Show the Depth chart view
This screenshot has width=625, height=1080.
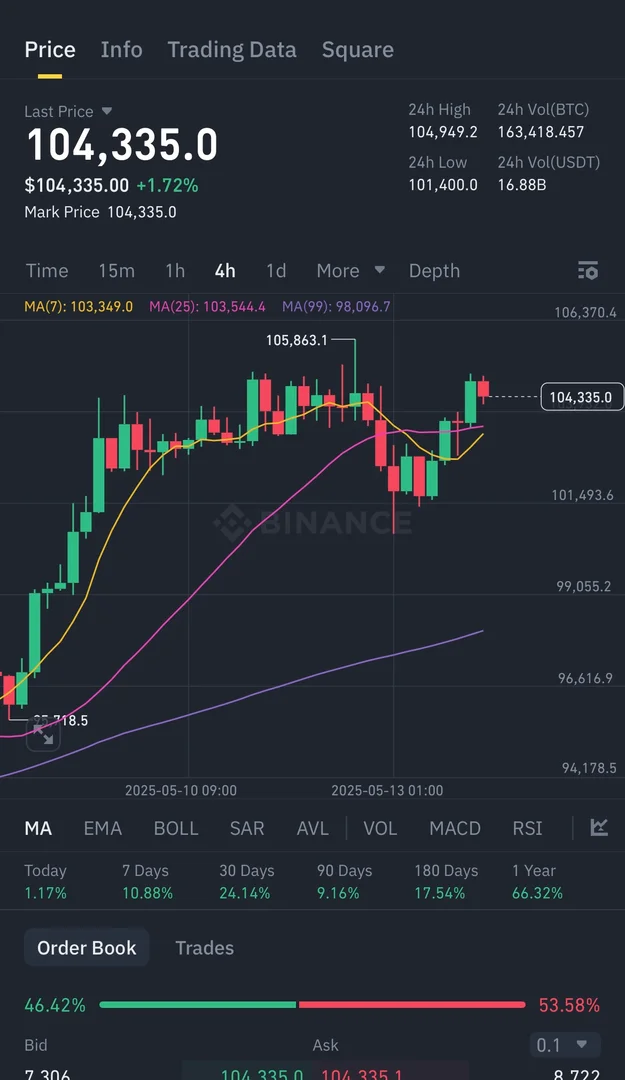(x=434, y=271)
